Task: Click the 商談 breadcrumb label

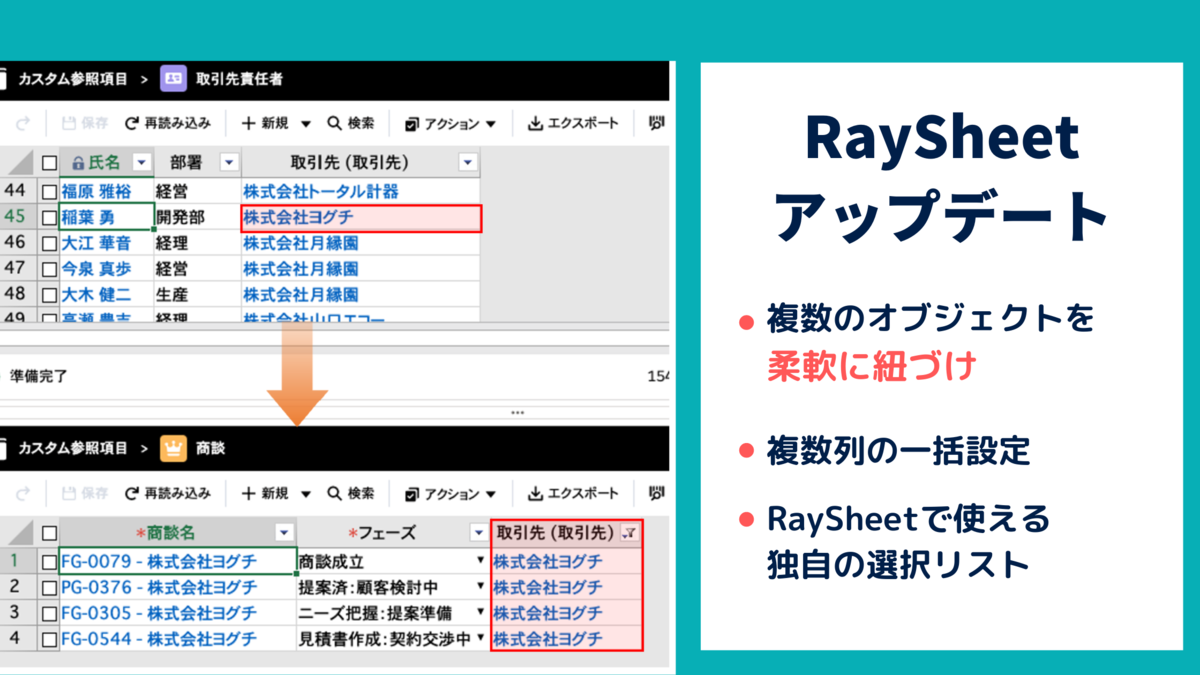Action: pos(212,450)
